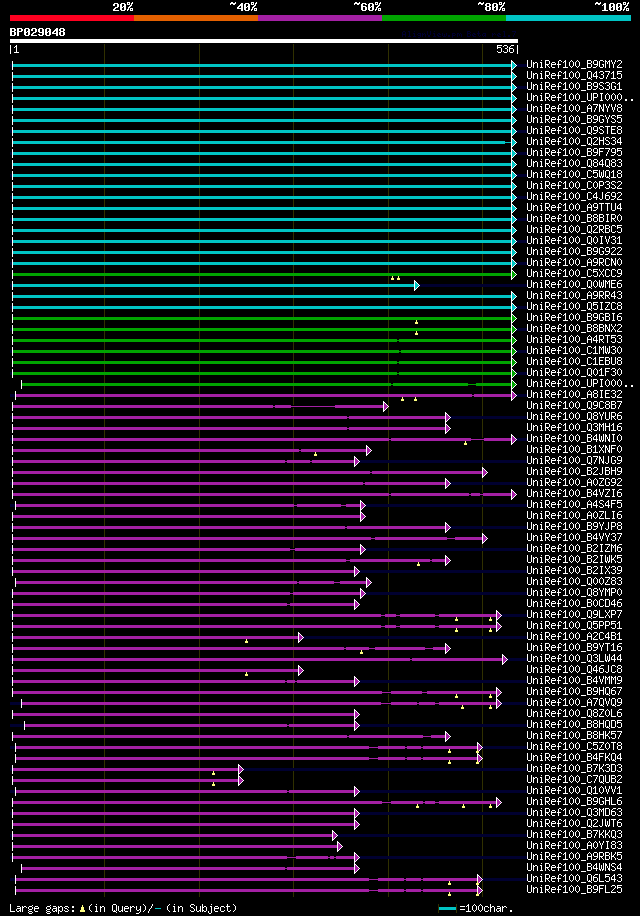640x916 pixels.
Task: Select the UniRef100_C5WQ18 label
Action: (574, 175)
